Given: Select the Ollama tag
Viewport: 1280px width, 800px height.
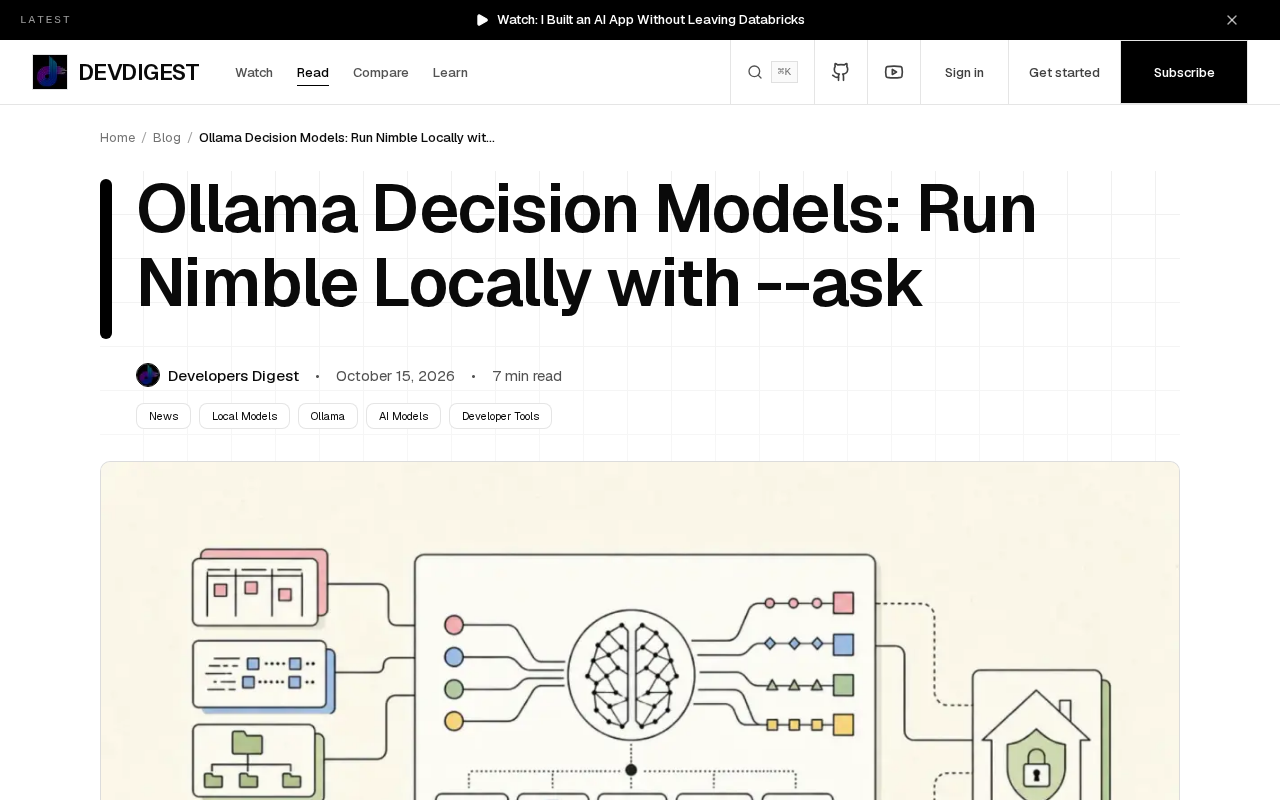Looking at the screenshot, I should (328, 416).
